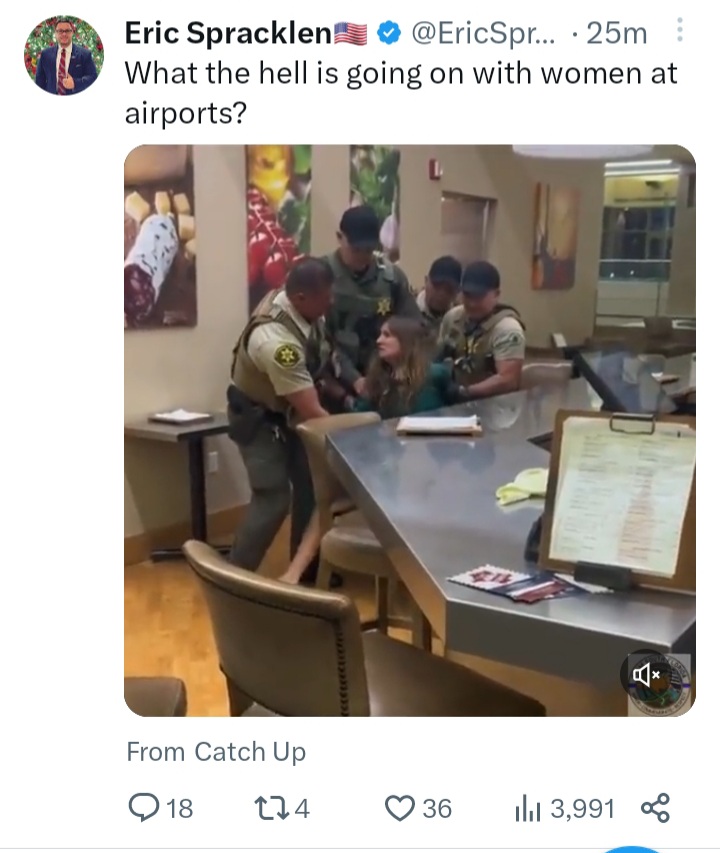Click the 18 replies count
720x853 pixels.
(179, 808)
